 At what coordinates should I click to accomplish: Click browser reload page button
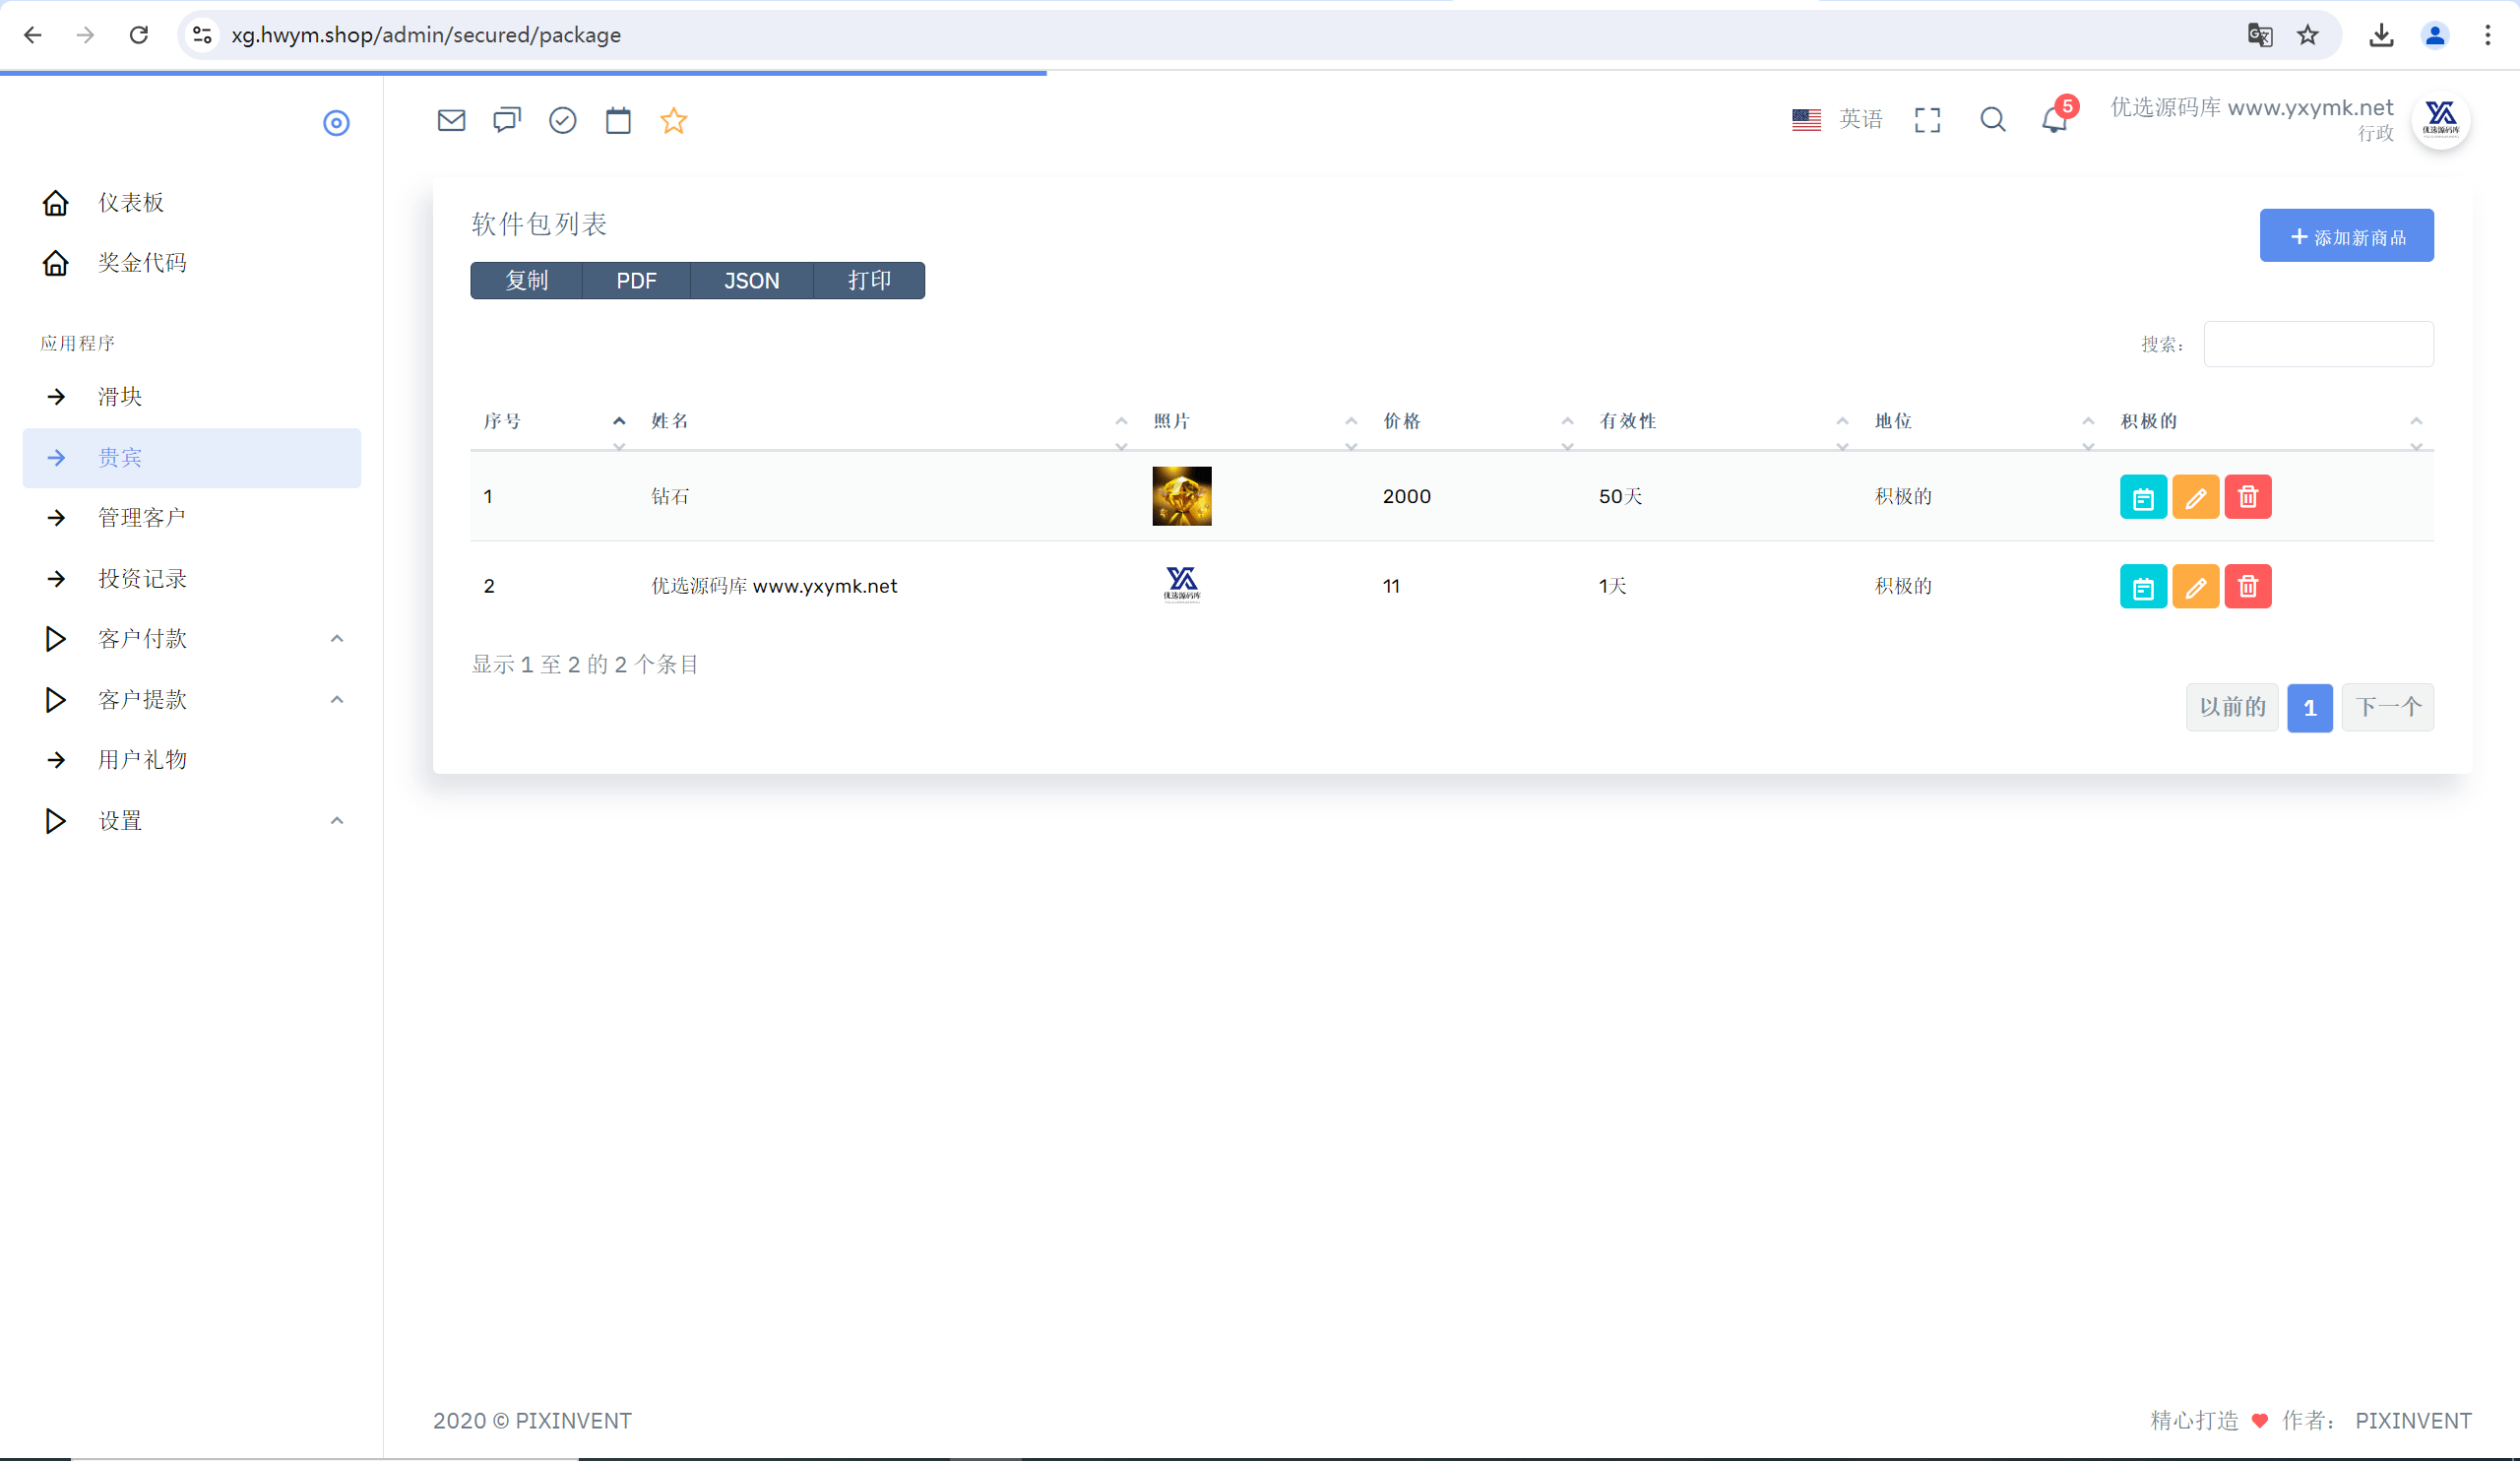[139, 35]
